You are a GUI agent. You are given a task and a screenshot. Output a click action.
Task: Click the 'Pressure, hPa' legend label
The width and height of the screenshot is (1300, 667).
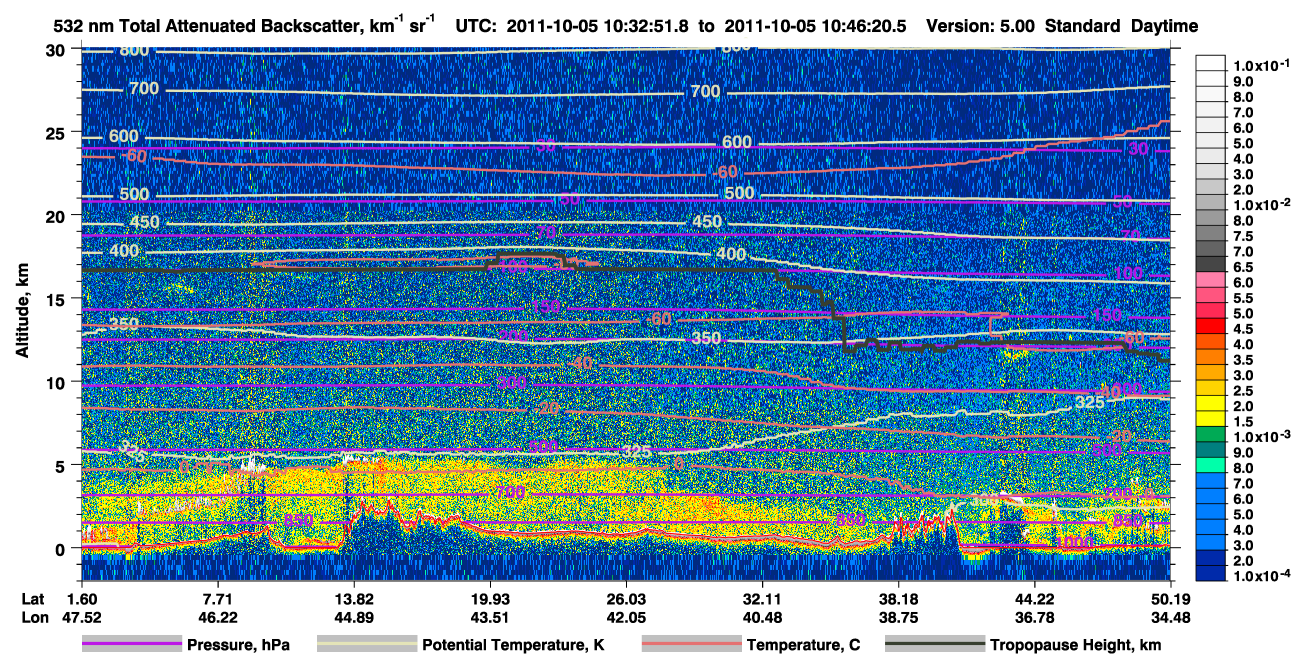[238, 646]
